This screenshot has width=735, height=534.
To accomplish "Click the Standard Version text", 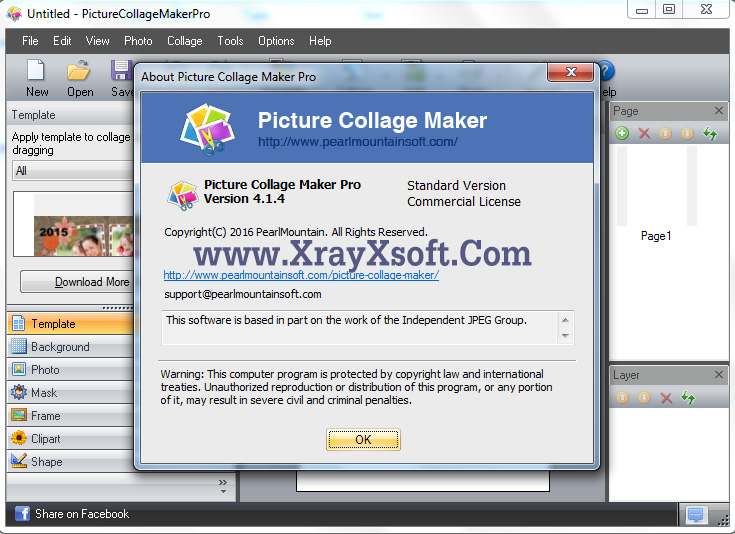I will (457, 186).
